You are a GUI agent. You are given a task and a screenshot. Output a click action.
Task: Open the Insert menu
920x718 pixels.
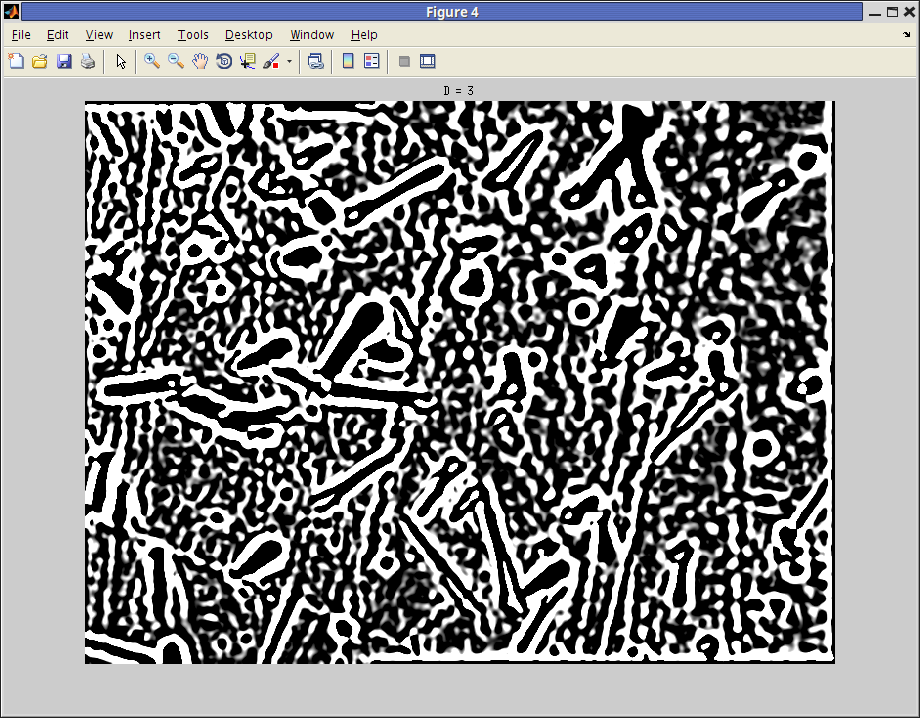[x=144, y=35]
